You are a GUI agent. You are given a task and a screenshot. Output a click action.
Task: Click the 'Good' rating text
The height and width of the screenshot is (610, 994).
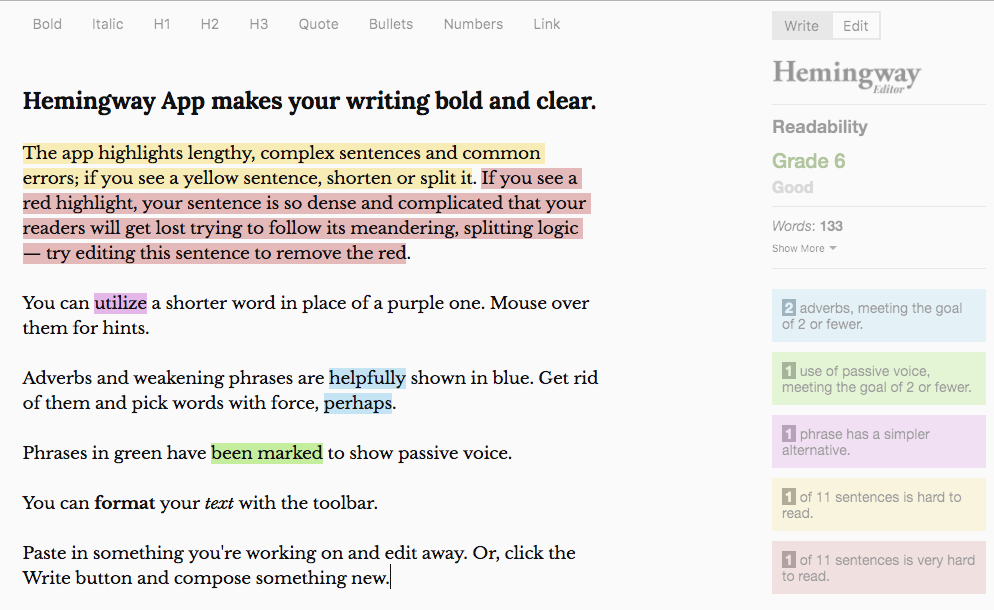click(x=792, y=188)
